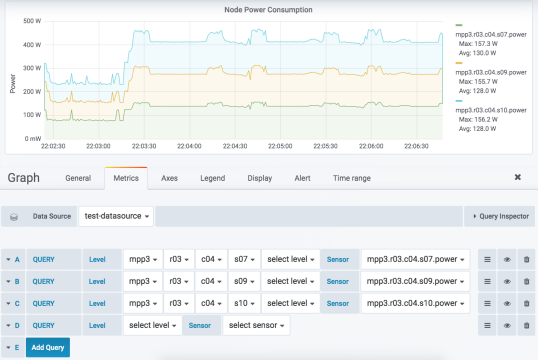The image size is (538, 360).
Task: Click the database icon beside Data Source
Action: pos(14,217)
